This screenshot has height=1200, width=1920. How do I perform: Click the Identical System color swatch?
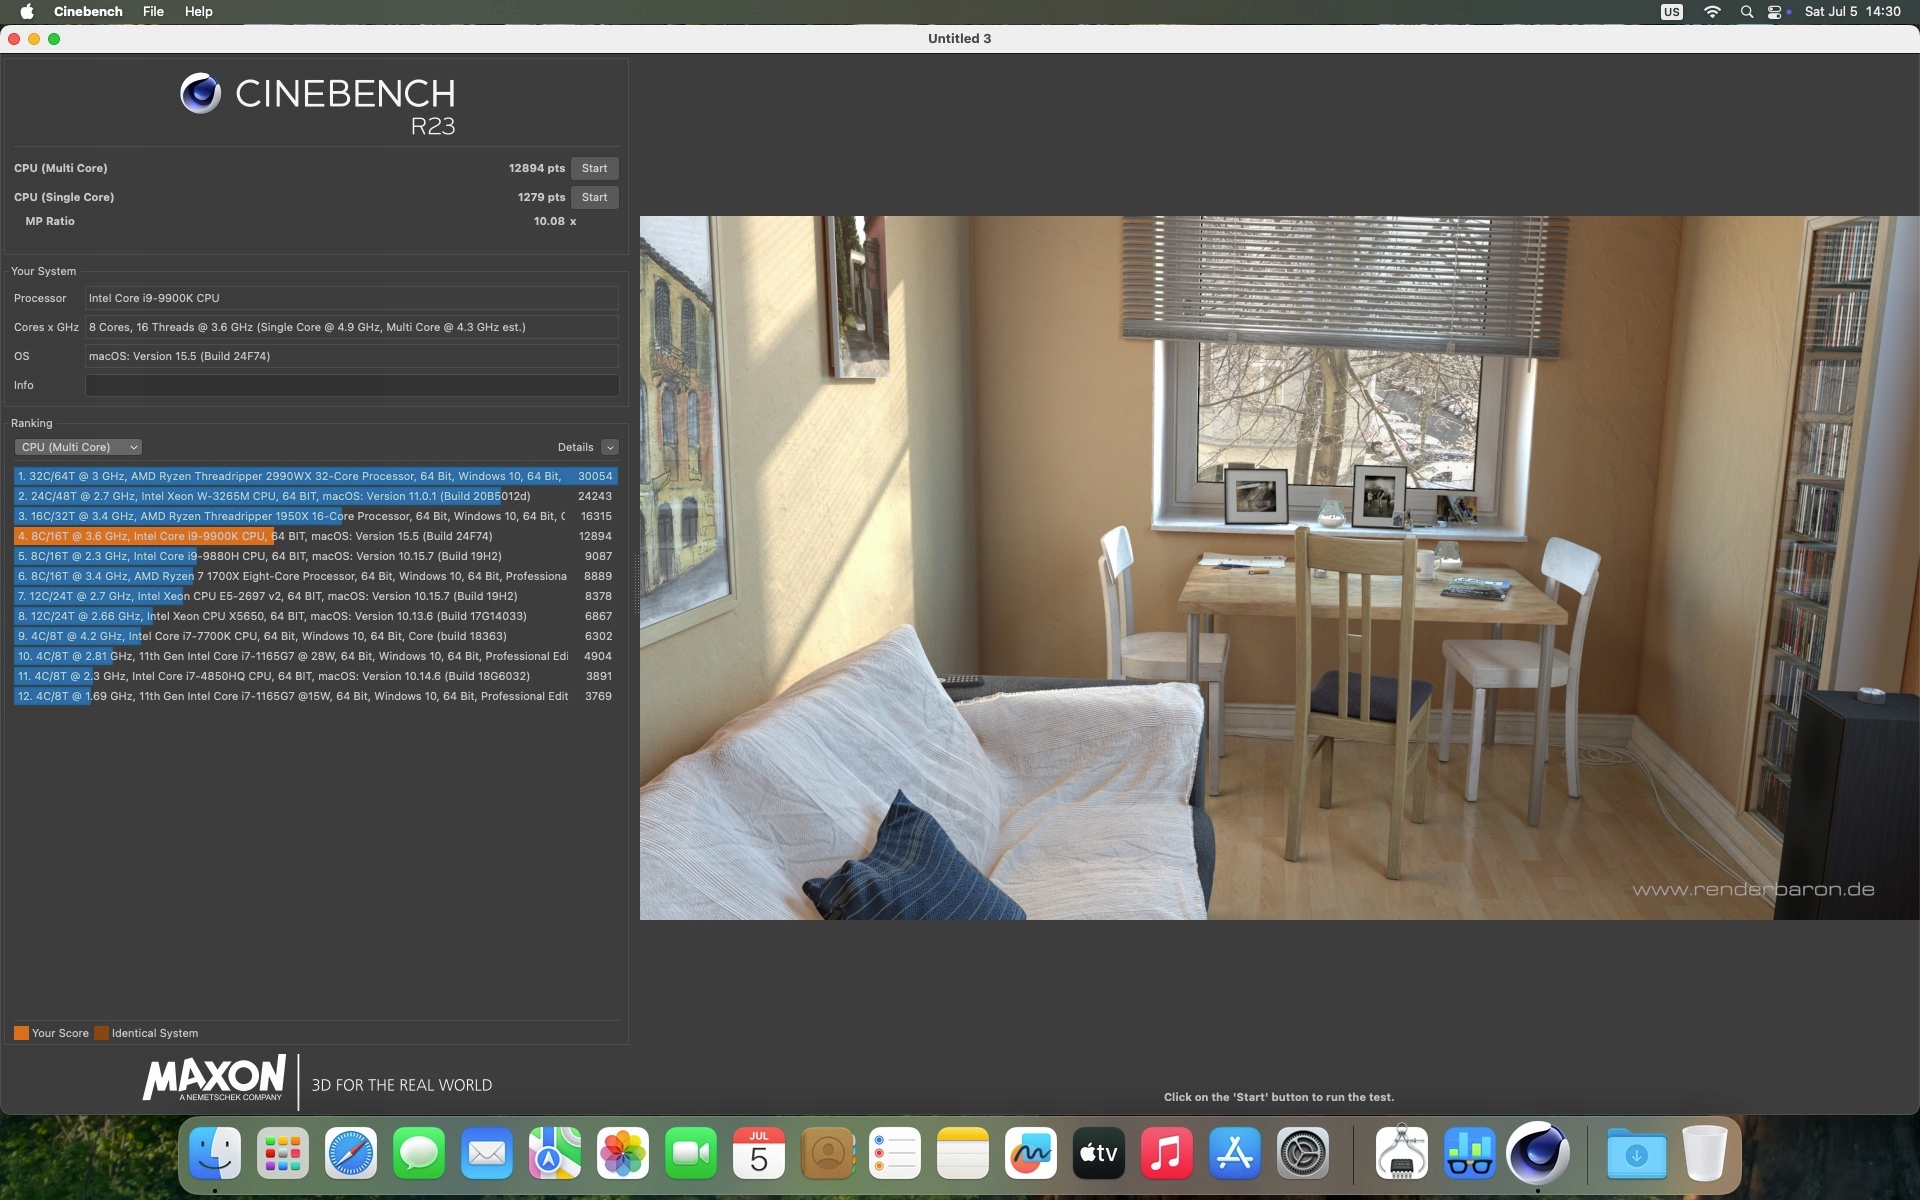pyautogui.click(x=101, y=1033)
